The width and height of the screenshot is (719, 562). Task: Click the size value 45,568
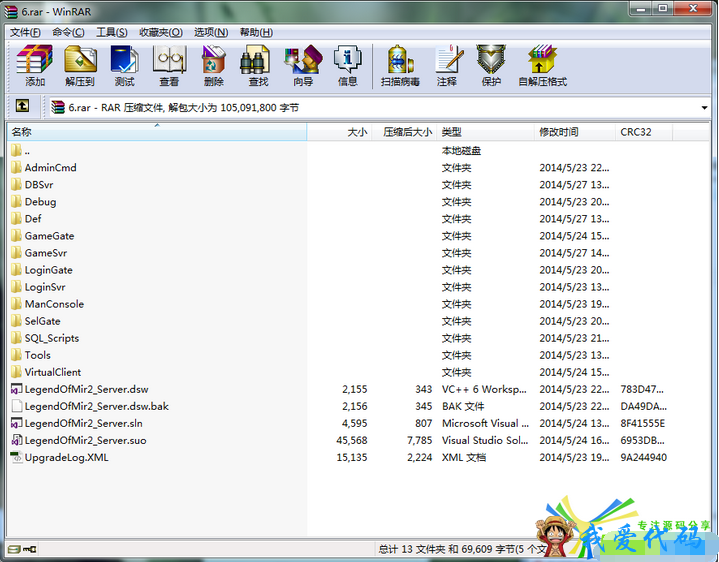(x=352, y=441)
